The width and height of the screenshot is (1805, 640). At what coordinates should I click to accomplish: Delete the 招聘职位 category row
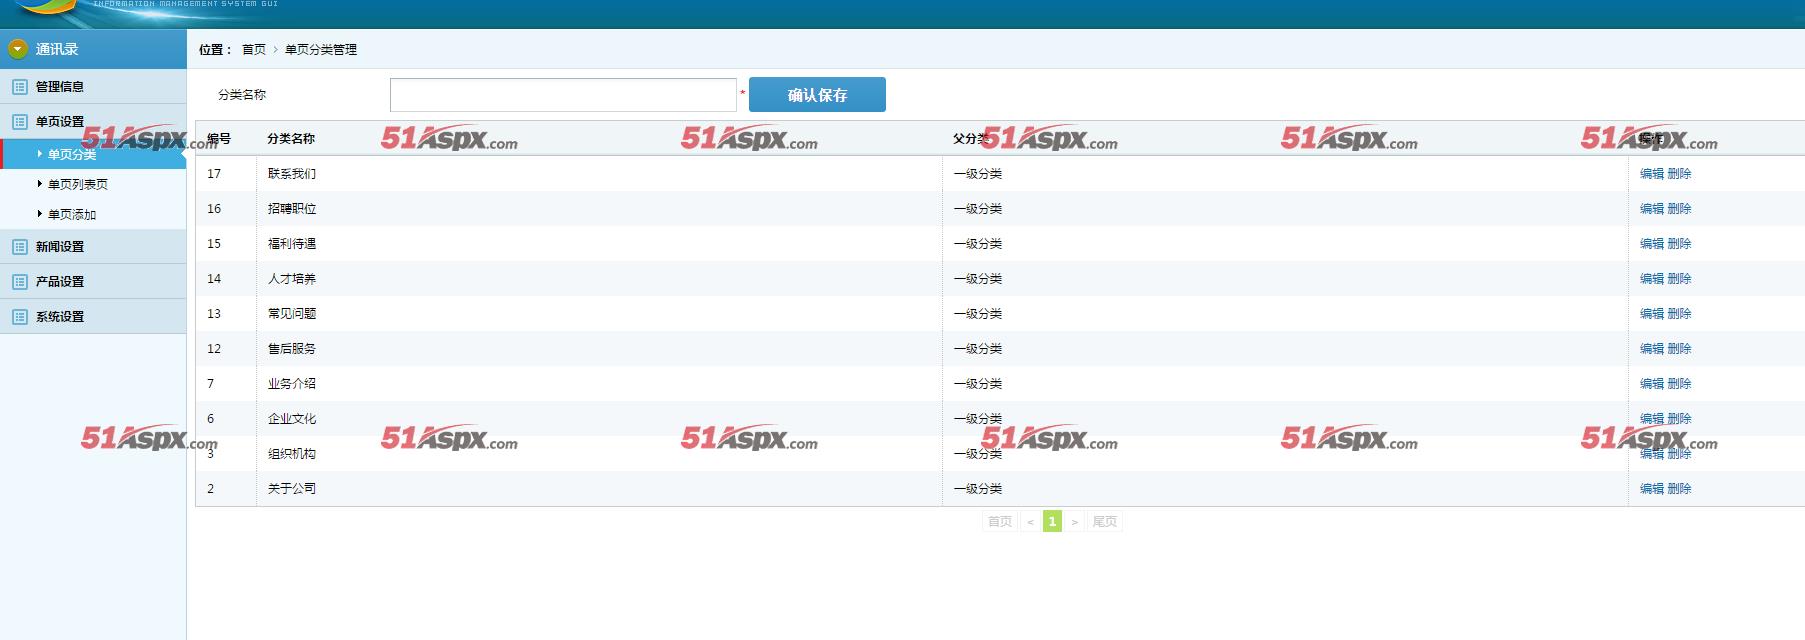[1679, 209]
